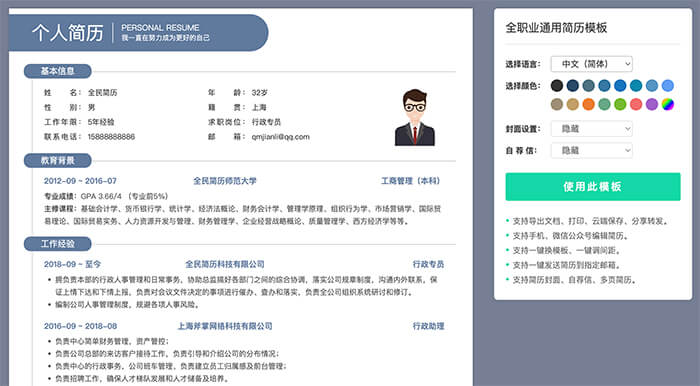Click the feature line 支持一键换模板

[x=566, y=251]
